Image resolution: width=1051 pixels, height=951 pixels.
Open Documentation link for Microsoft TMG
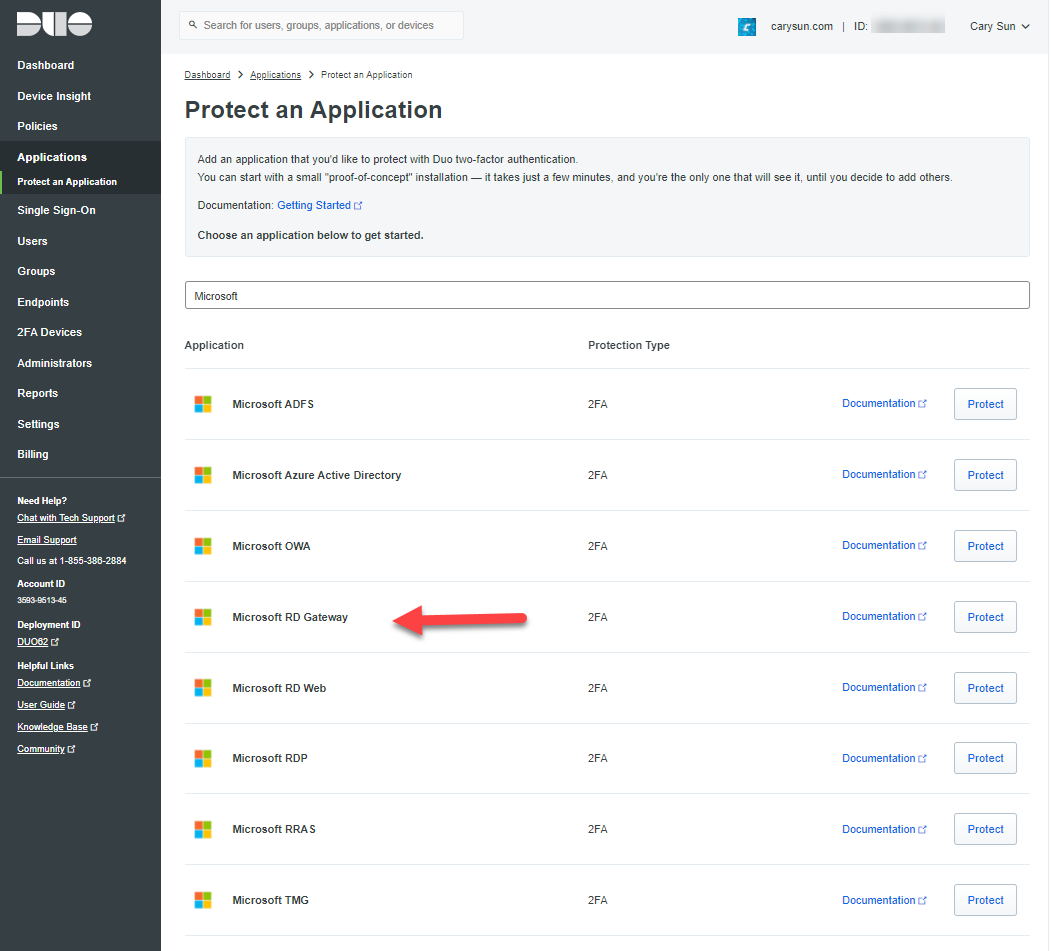click(x=885, y=900)
